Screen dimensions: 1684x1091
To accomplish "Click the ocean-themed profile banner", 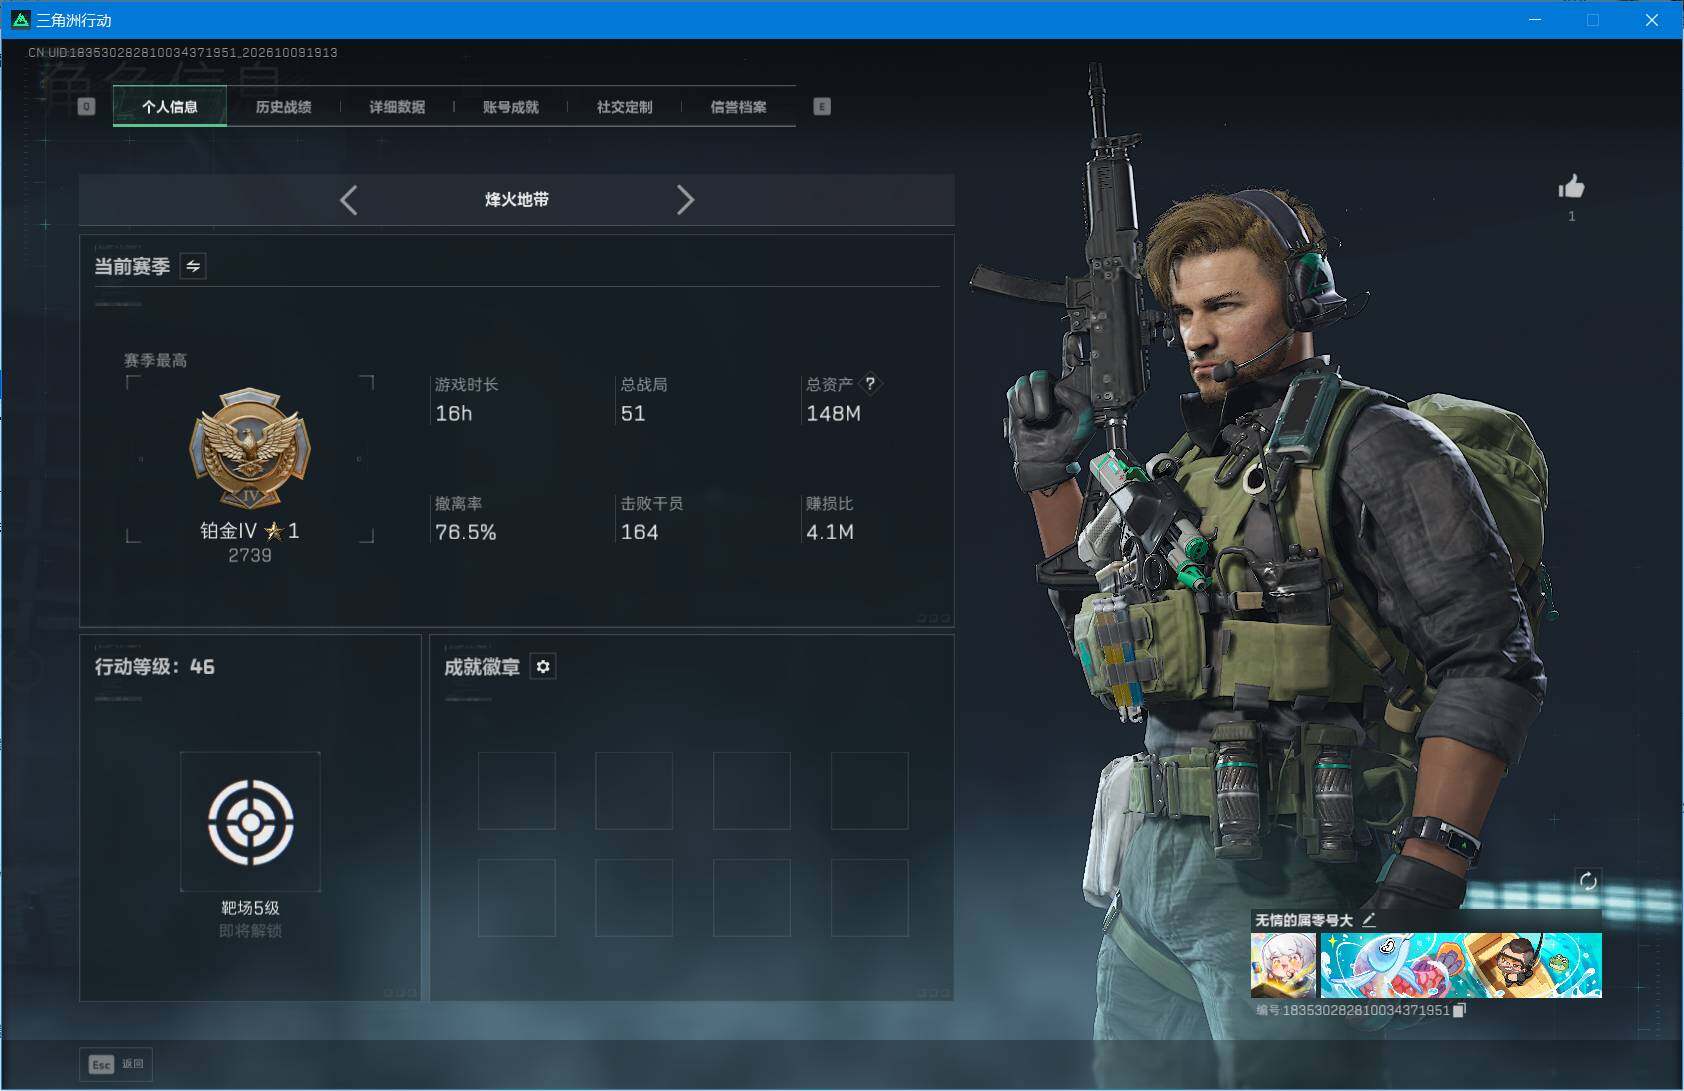I will (x=1461, y=965).
